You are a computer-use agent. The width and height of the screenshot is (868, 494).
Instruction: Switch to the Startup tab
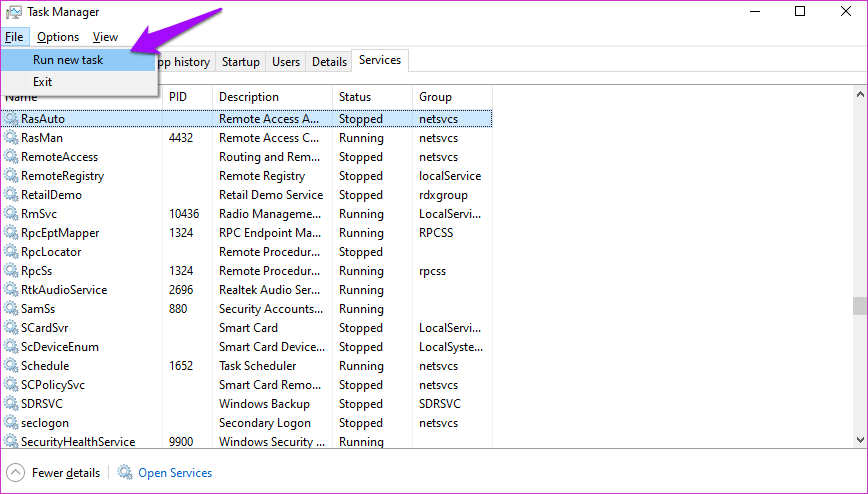point(240,62)
